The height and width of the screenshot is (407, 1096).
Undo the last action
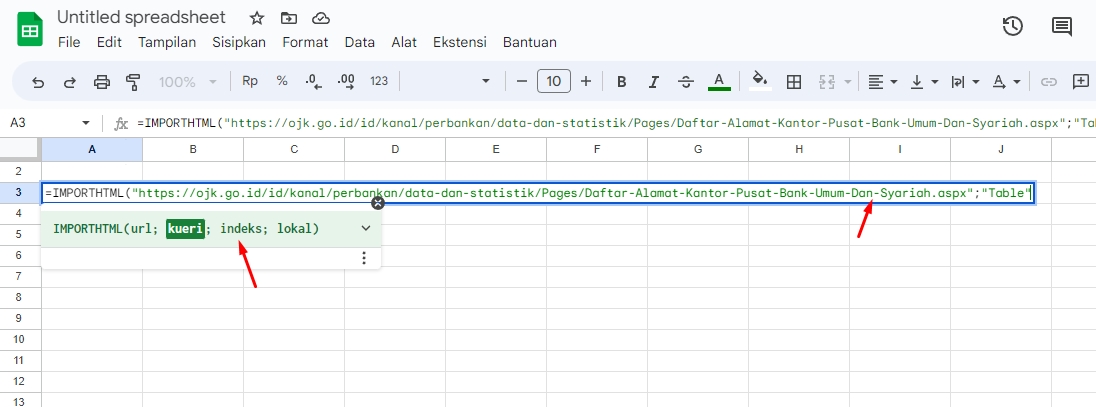click(38, 82)
